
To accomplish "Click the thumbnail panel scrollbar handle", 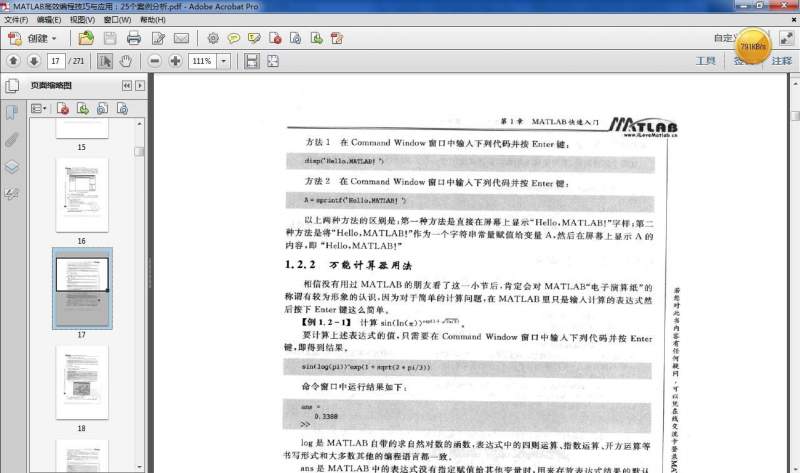I will coord(139,152).
